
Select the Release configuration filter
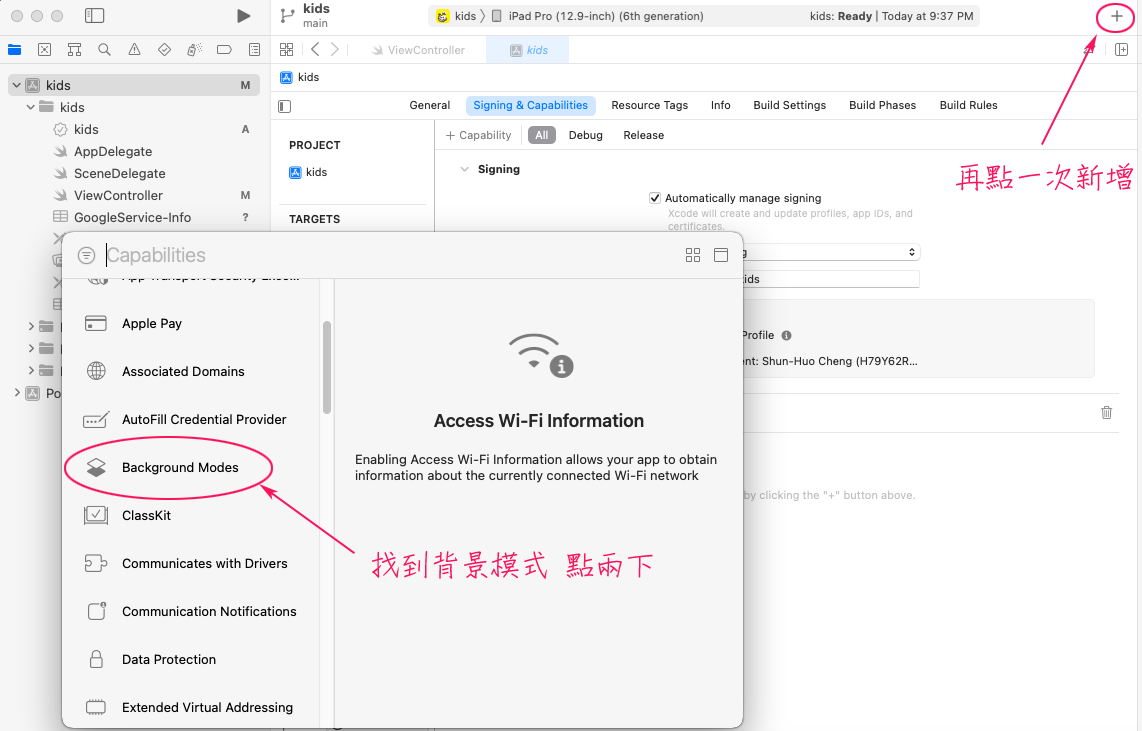tap(643, 135)
